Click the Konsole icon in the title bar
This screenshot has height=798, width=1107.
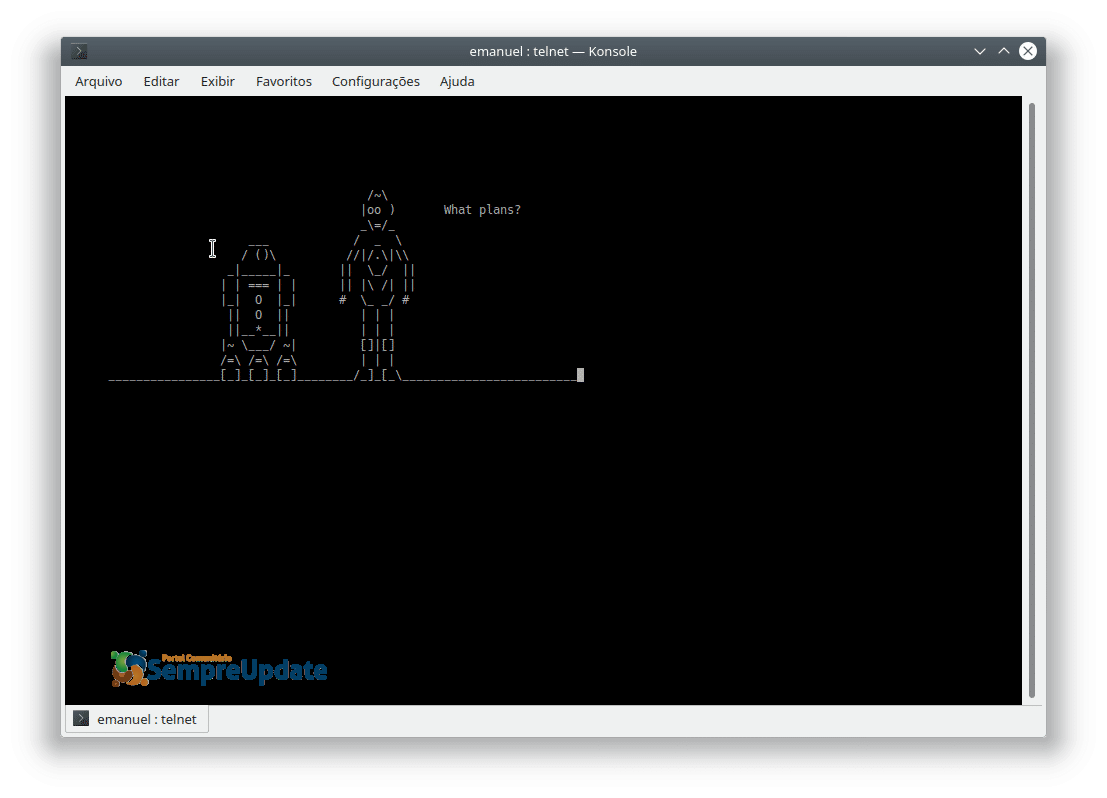coord(79,52)
